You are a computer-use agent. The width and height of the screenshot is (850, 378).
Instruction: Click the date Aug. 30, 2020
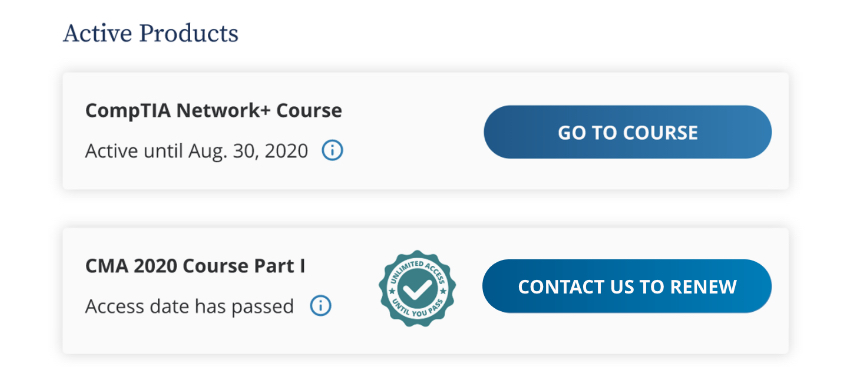tap(248, 151)
